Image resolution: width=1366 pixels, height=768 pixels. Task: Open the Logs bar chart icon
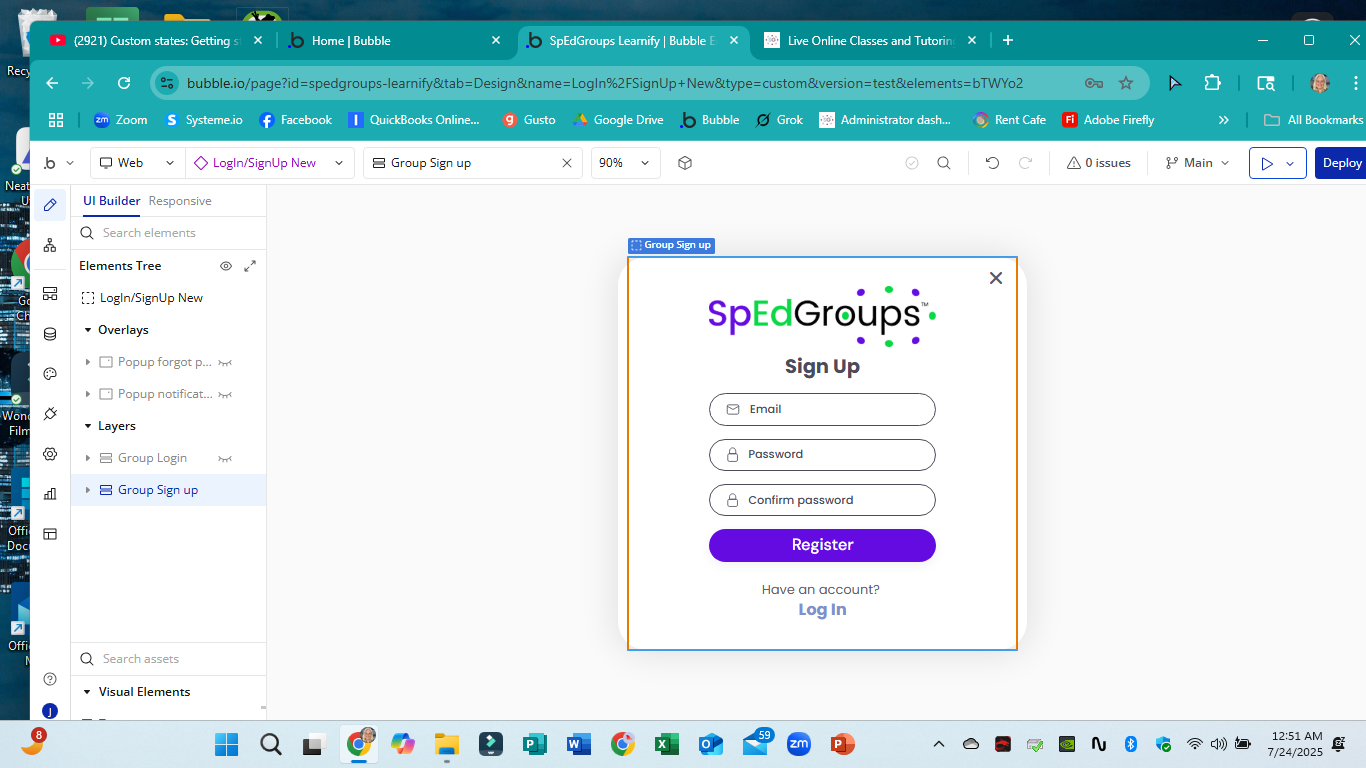click(x=50, y=494)
